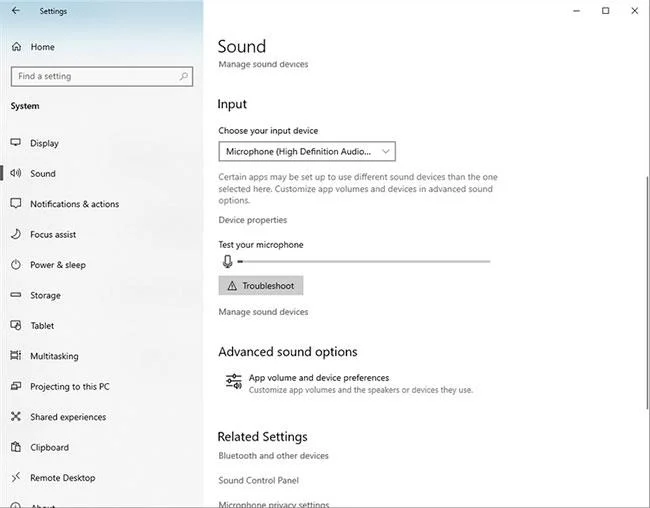Open Display settings page

click(x=44, y=143)
